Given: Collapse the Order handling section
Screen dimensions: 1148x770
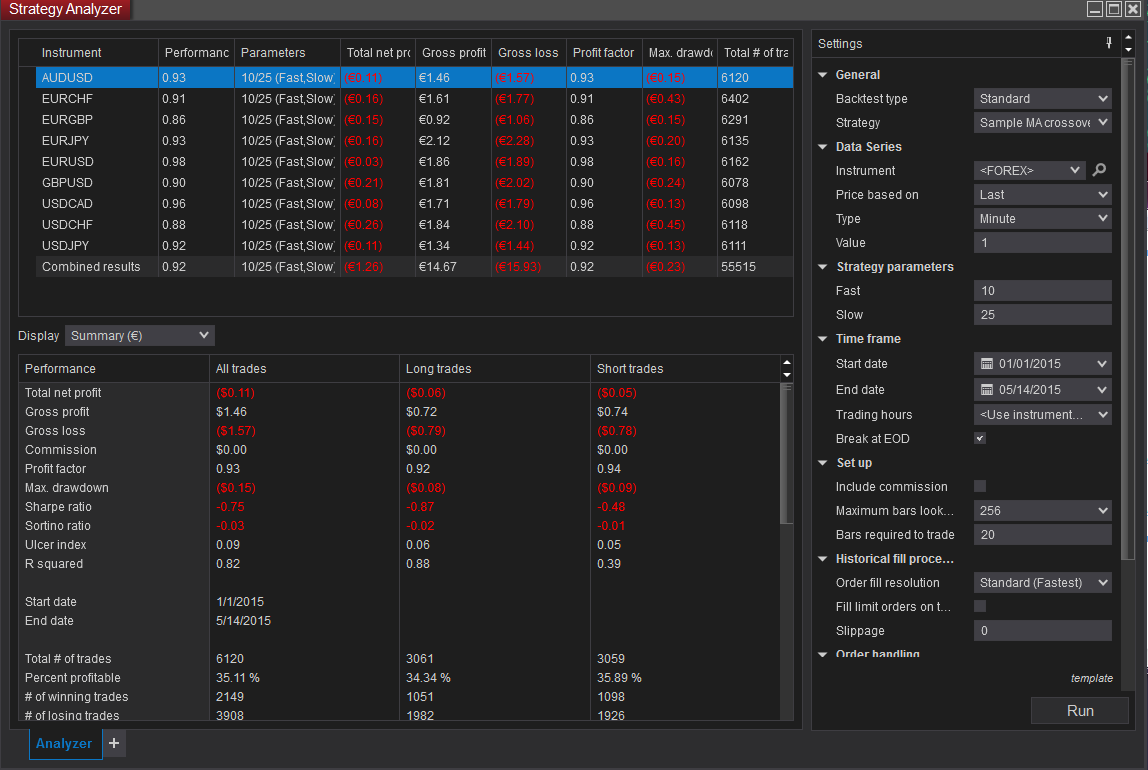Looking at the screenshot, I should pos(823,654).
